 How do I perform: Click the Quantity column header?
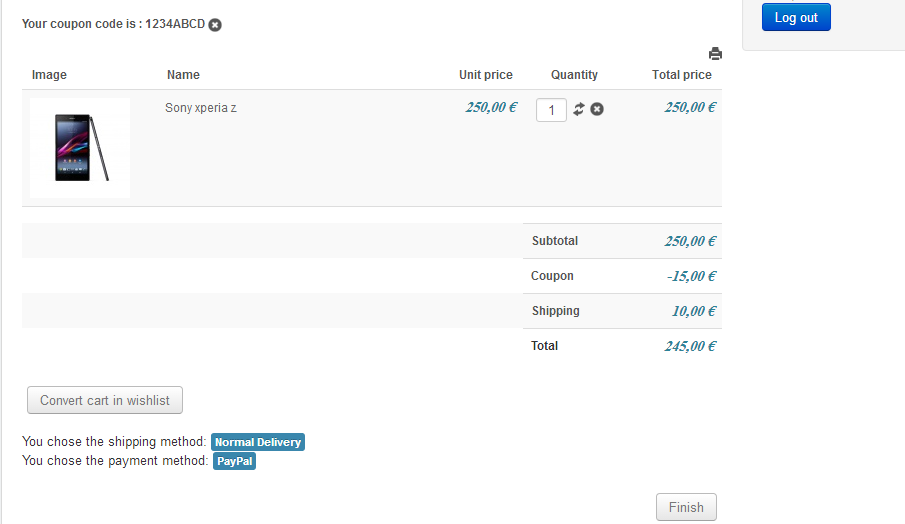(x=574, y=75)
